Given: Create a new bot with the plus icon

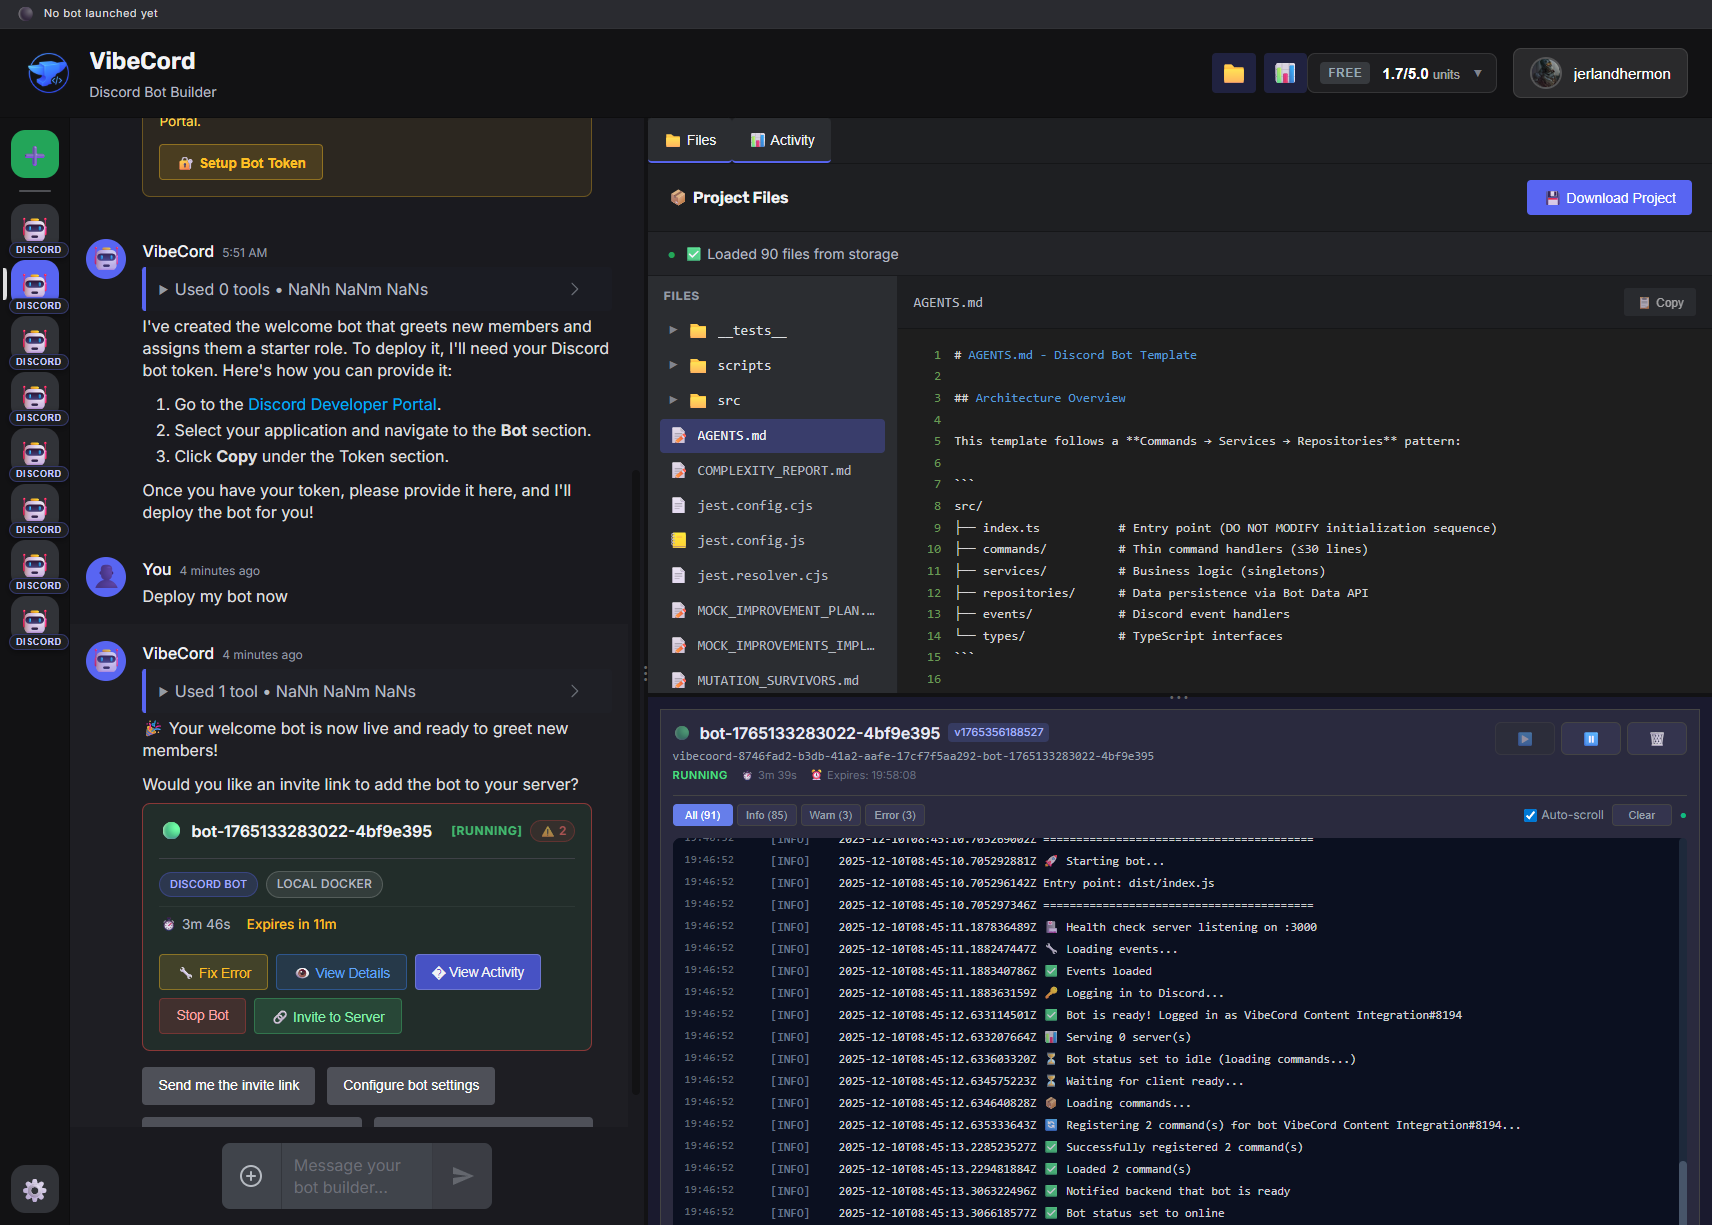Looking at the screenshot, I should pos(34,154).
